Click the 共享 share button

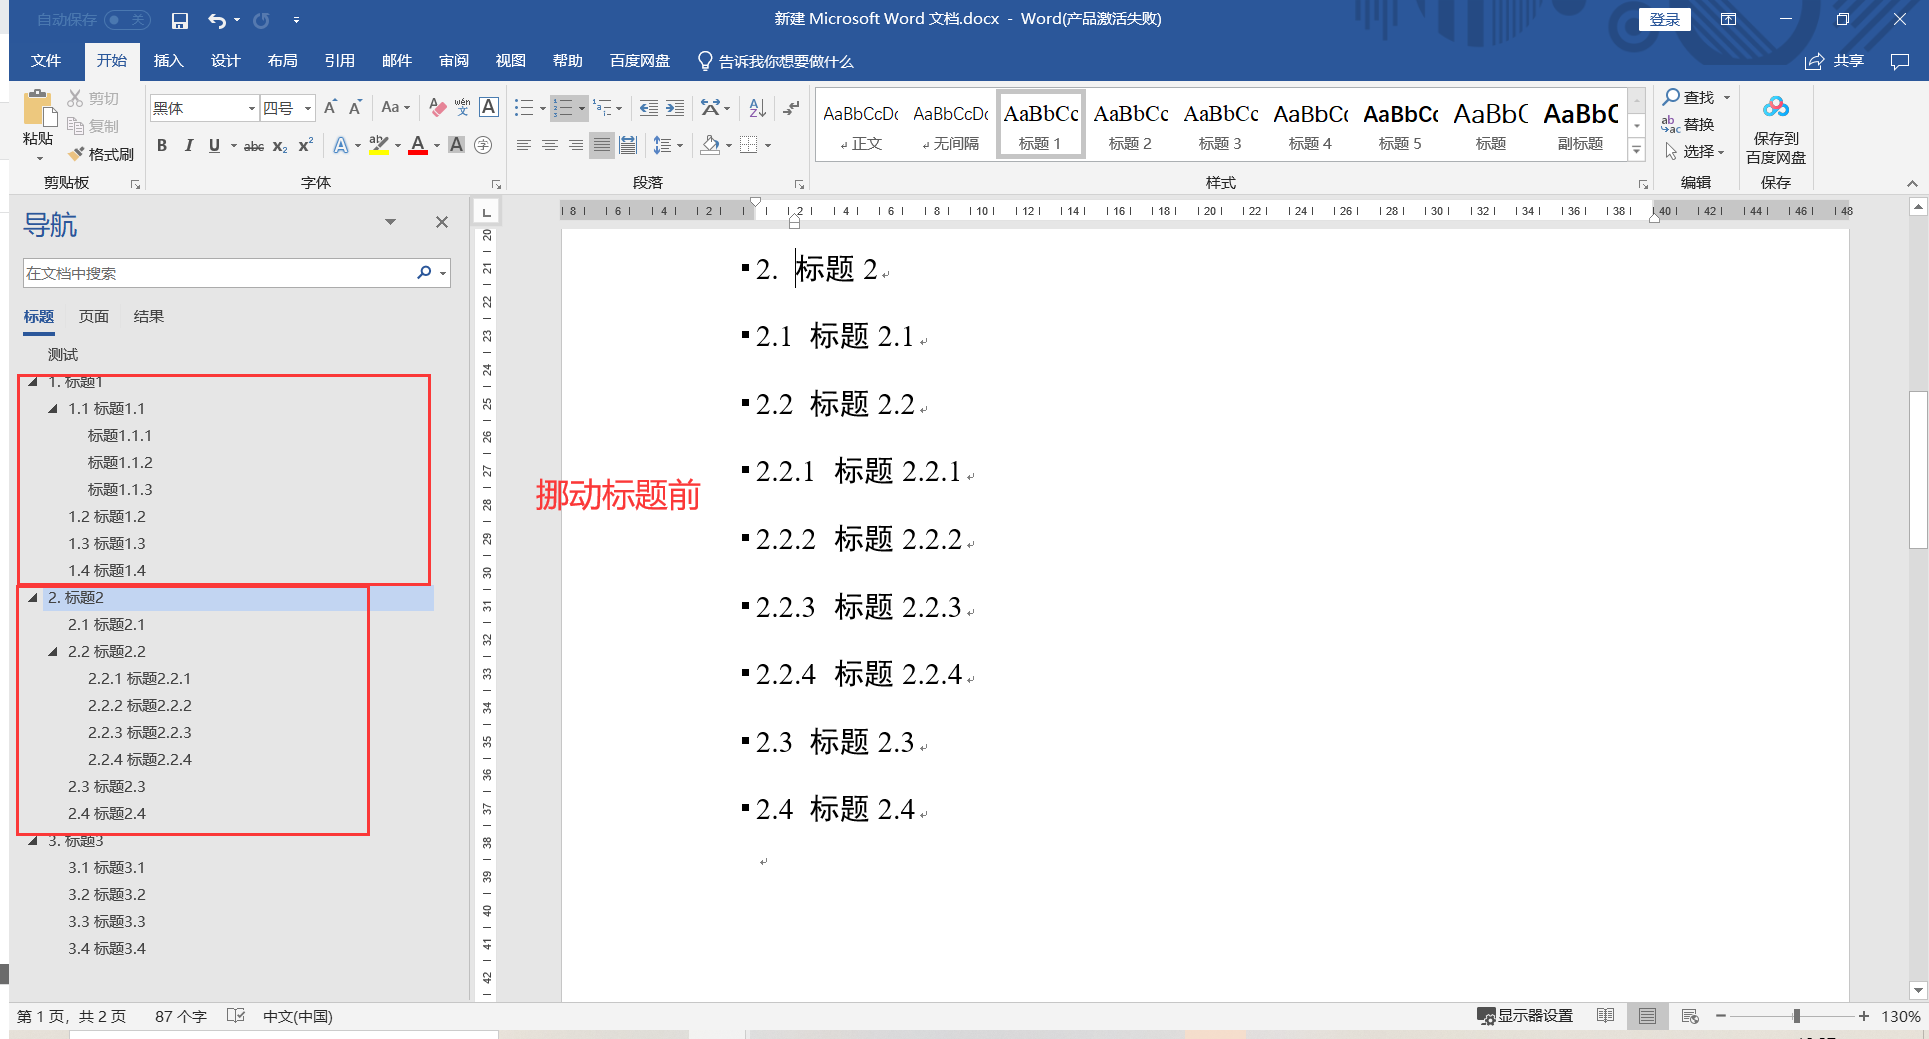[x=1835, y=61]
